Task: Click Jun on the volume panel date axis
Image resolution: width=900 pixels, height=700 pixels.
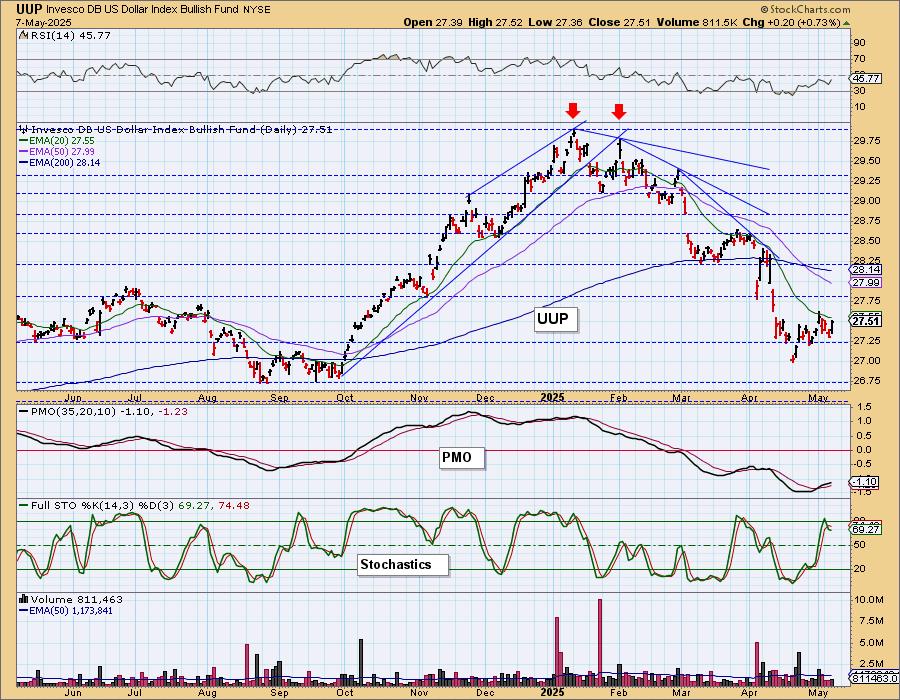Action: [x=73, y=693]
